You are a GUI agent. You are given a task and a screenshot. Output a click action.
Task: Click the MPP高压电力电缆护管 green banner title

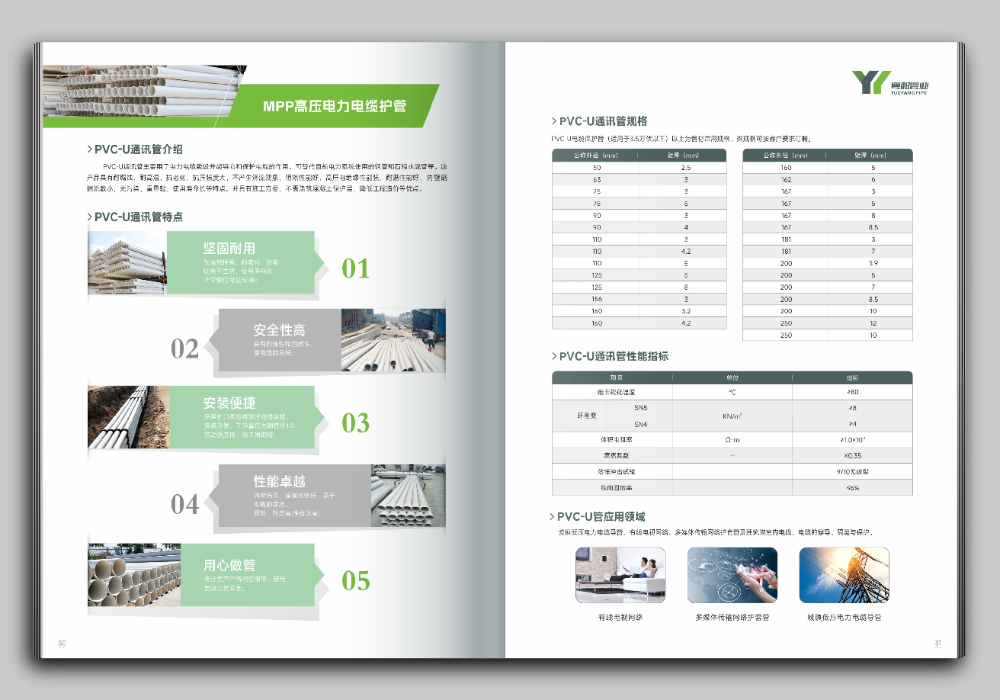point(335,106)
